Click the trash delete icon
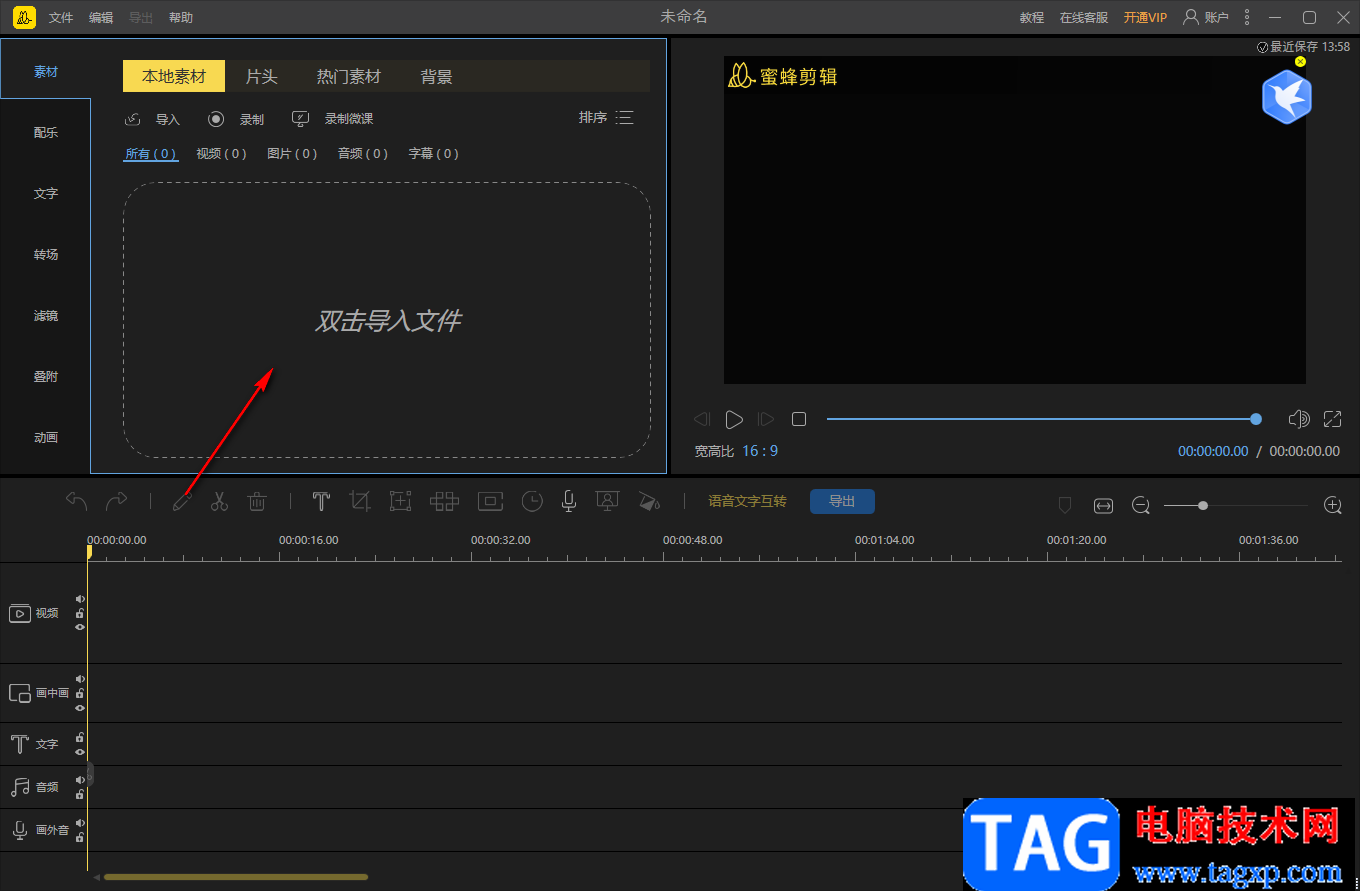 pos(257,501)
